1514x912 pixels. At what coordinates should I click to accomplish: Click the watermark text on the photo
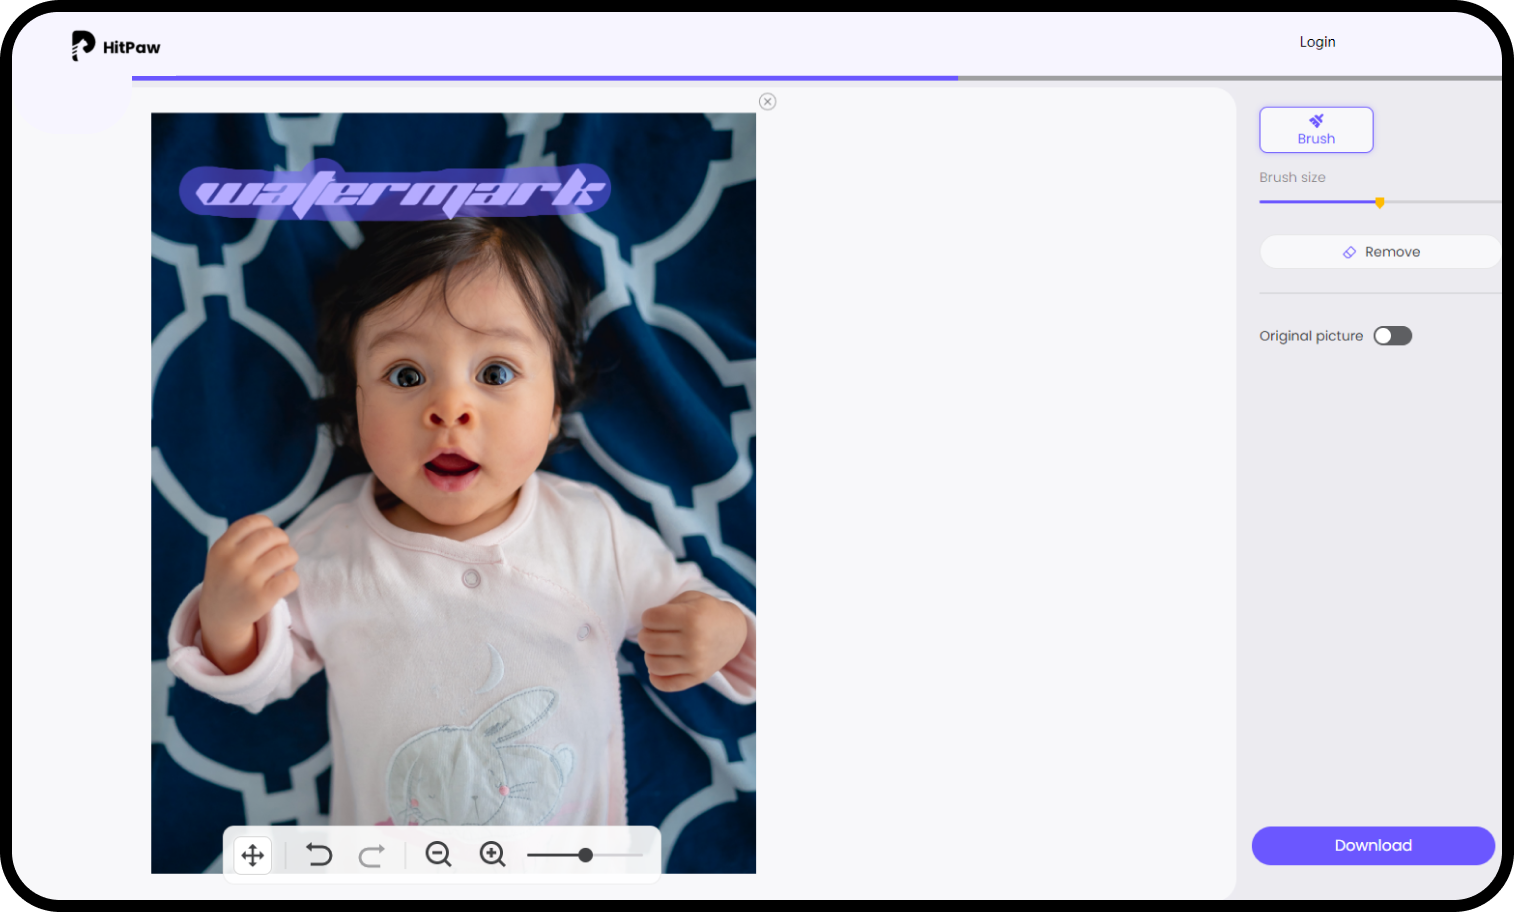pos(394,190)
